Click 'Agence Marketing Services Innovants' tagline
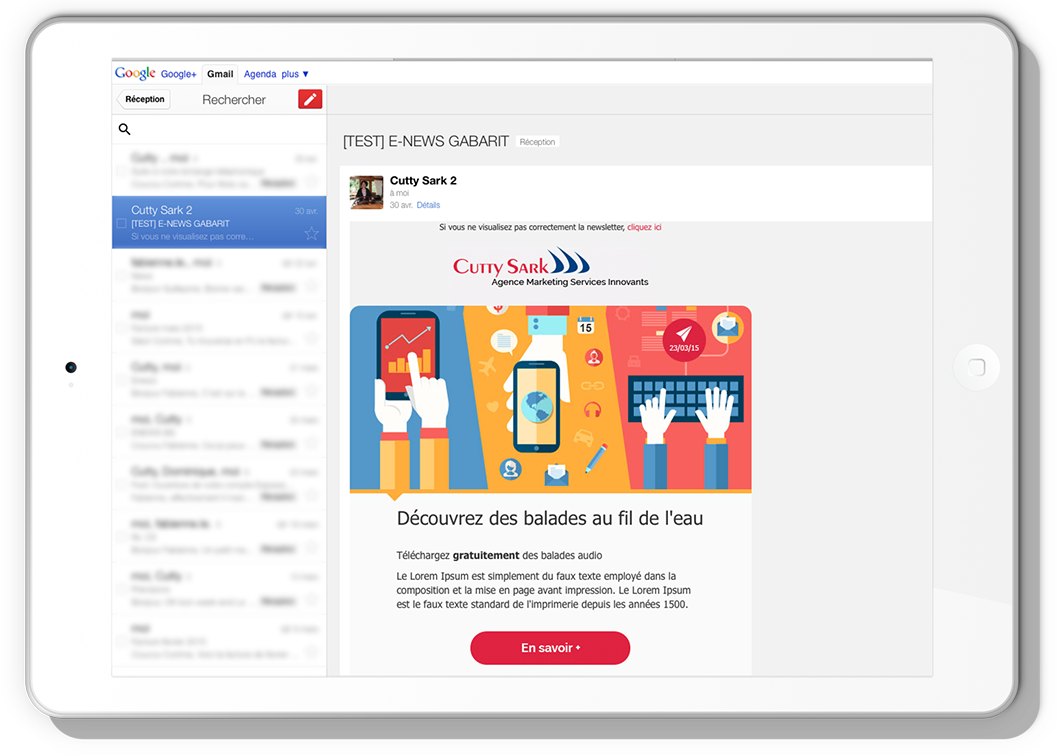 570,282
